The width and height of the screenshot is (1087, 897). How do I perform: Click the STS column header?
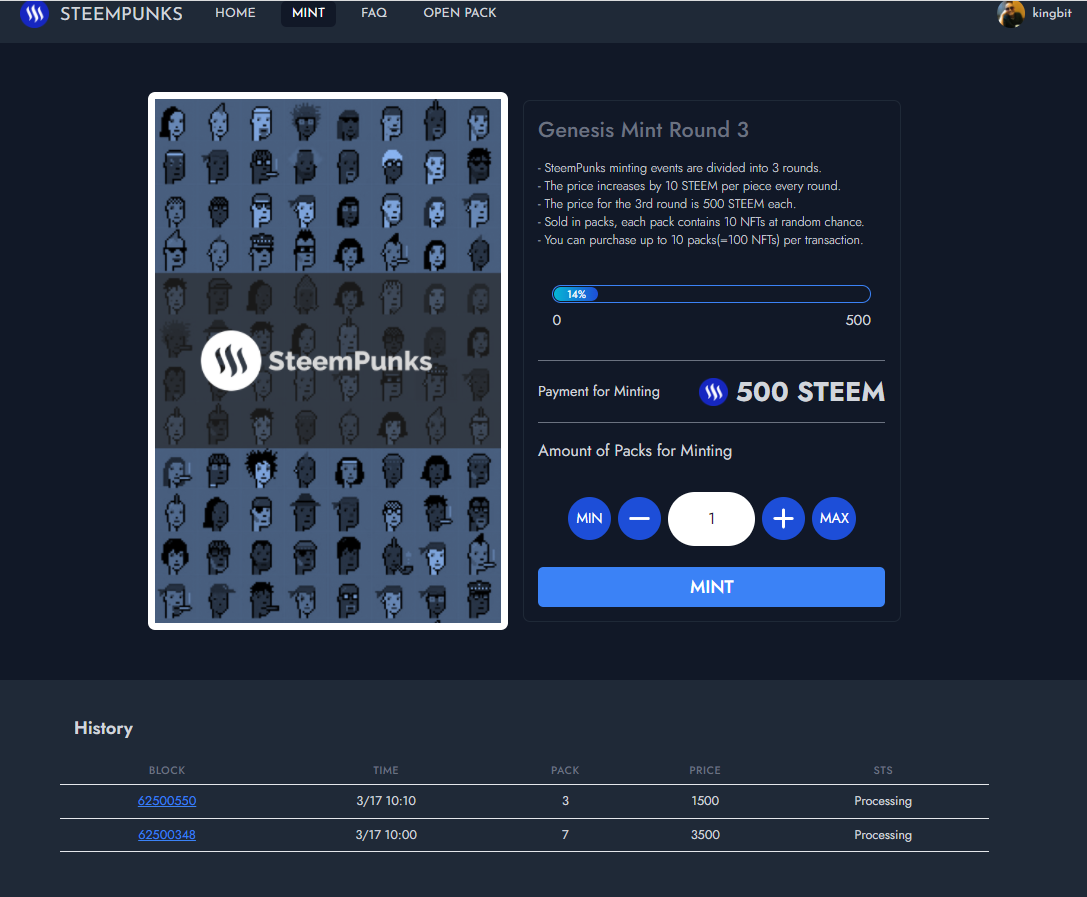882,770
